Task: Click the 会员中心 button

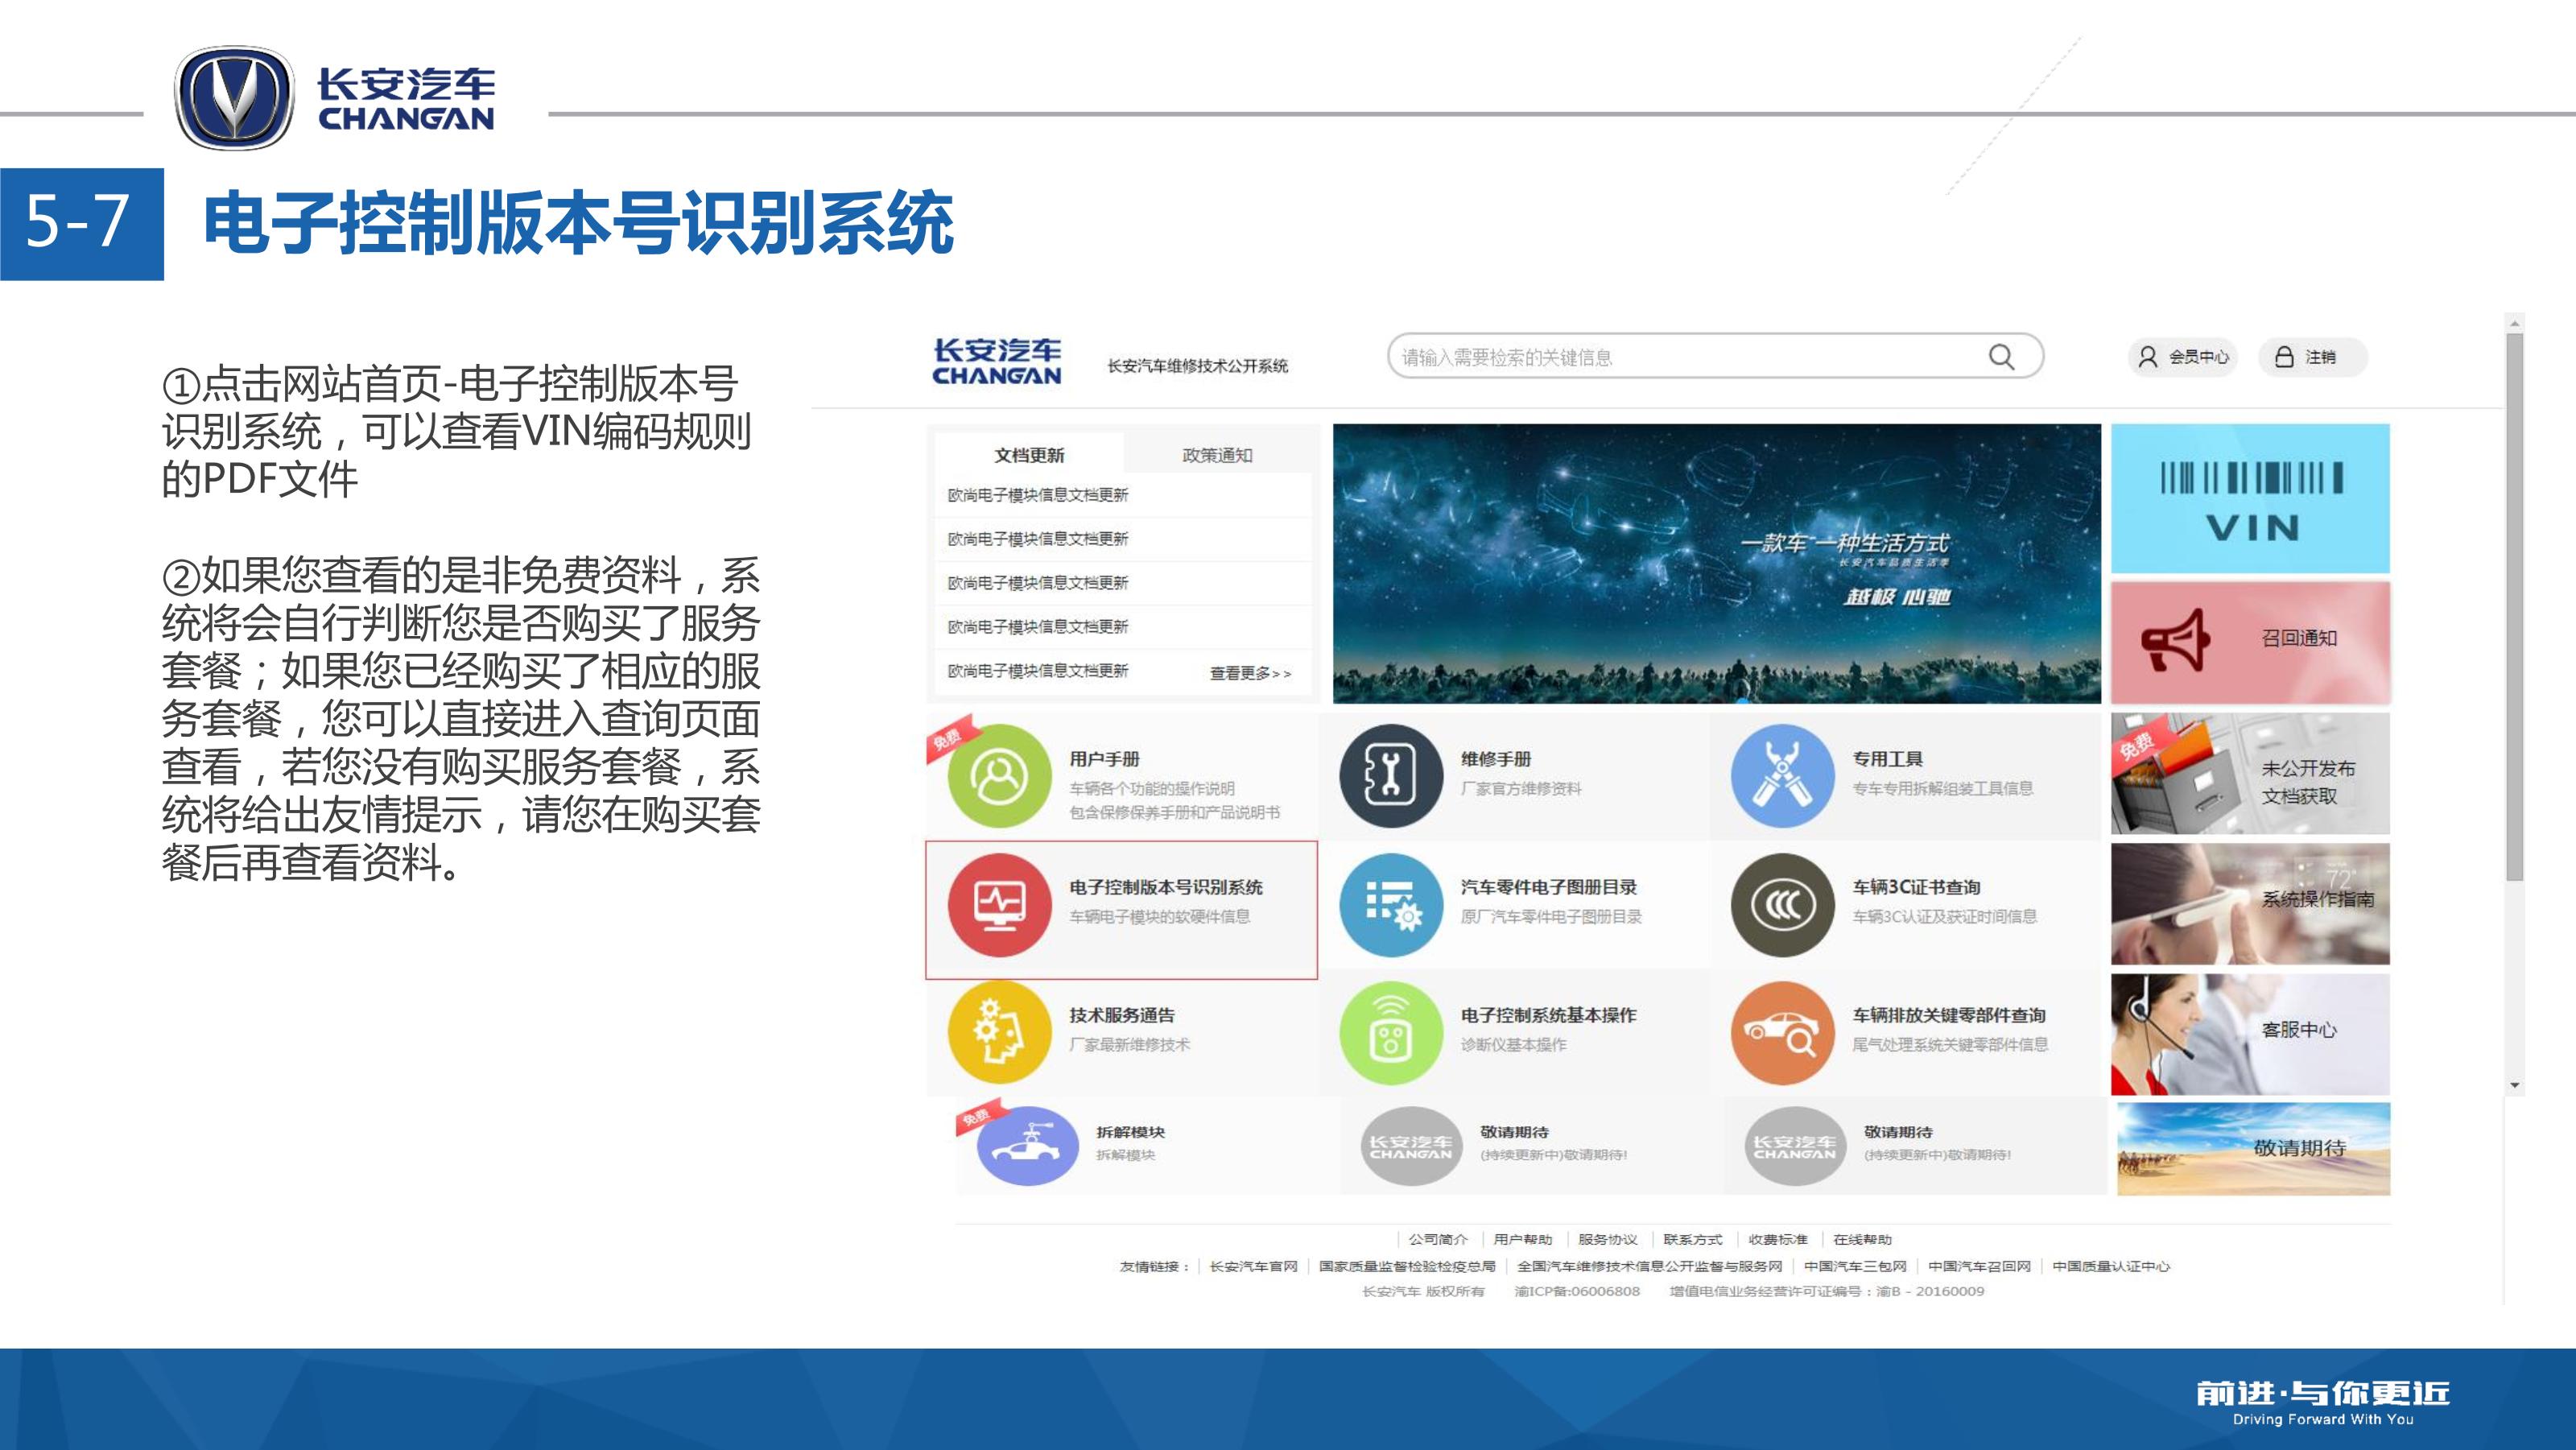Action: 2184,357
